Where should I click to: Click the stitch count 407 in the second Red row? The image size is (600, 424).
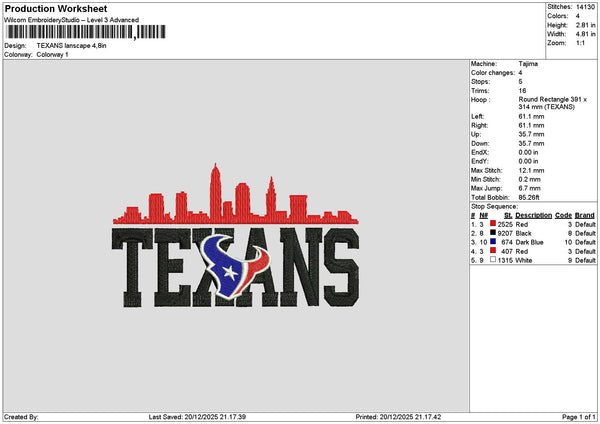(x=507, y=251)
